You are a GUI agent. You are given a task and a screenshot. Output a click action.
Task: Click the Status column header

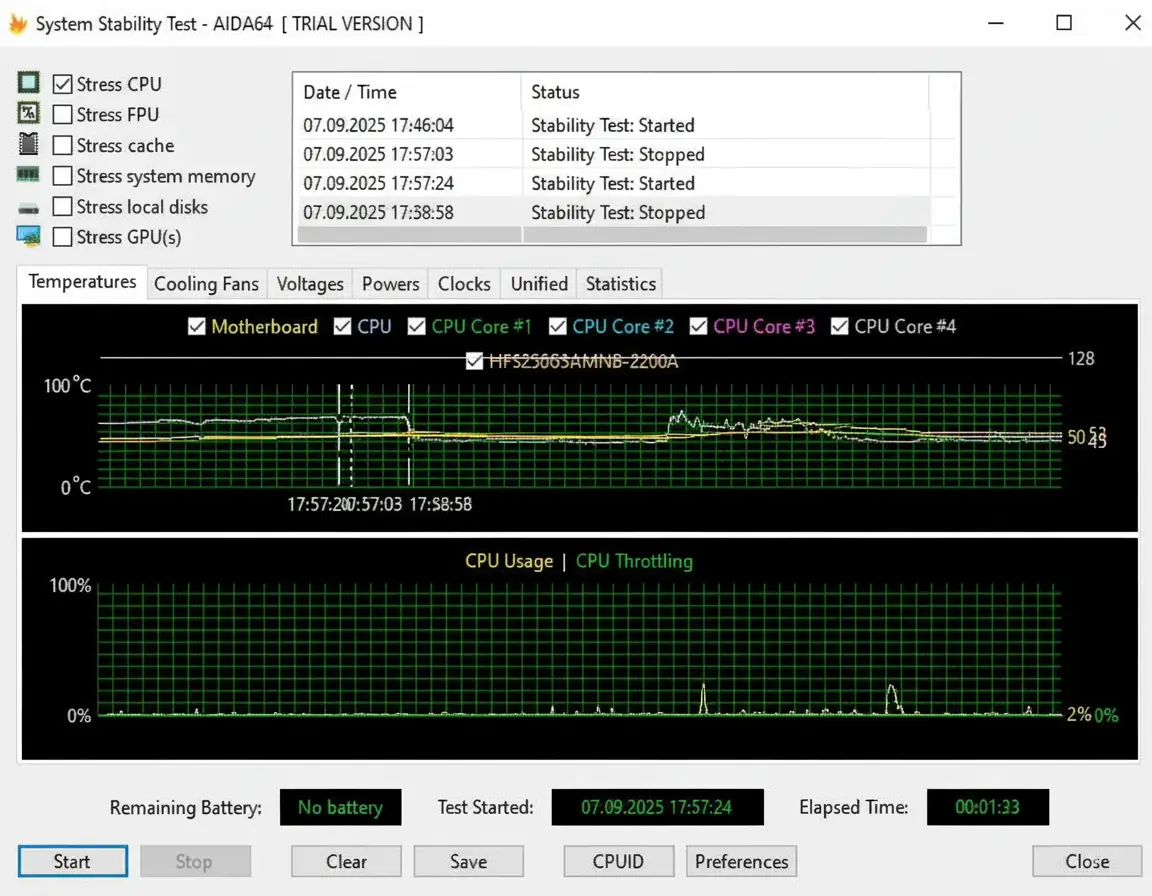pos(725,92)
